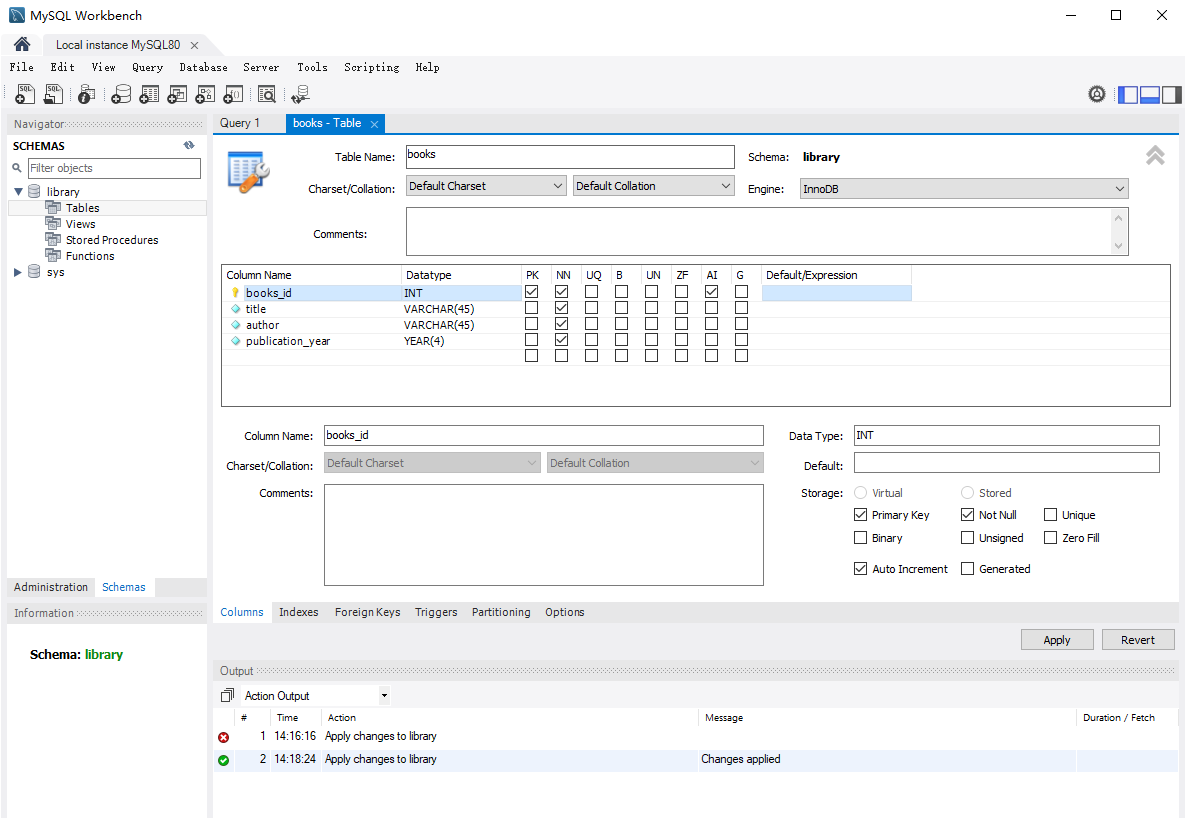This screenshot has height=818, width=1186.
Task: Close the Local instance MySQL80 tab
Action: coord(194,45)
